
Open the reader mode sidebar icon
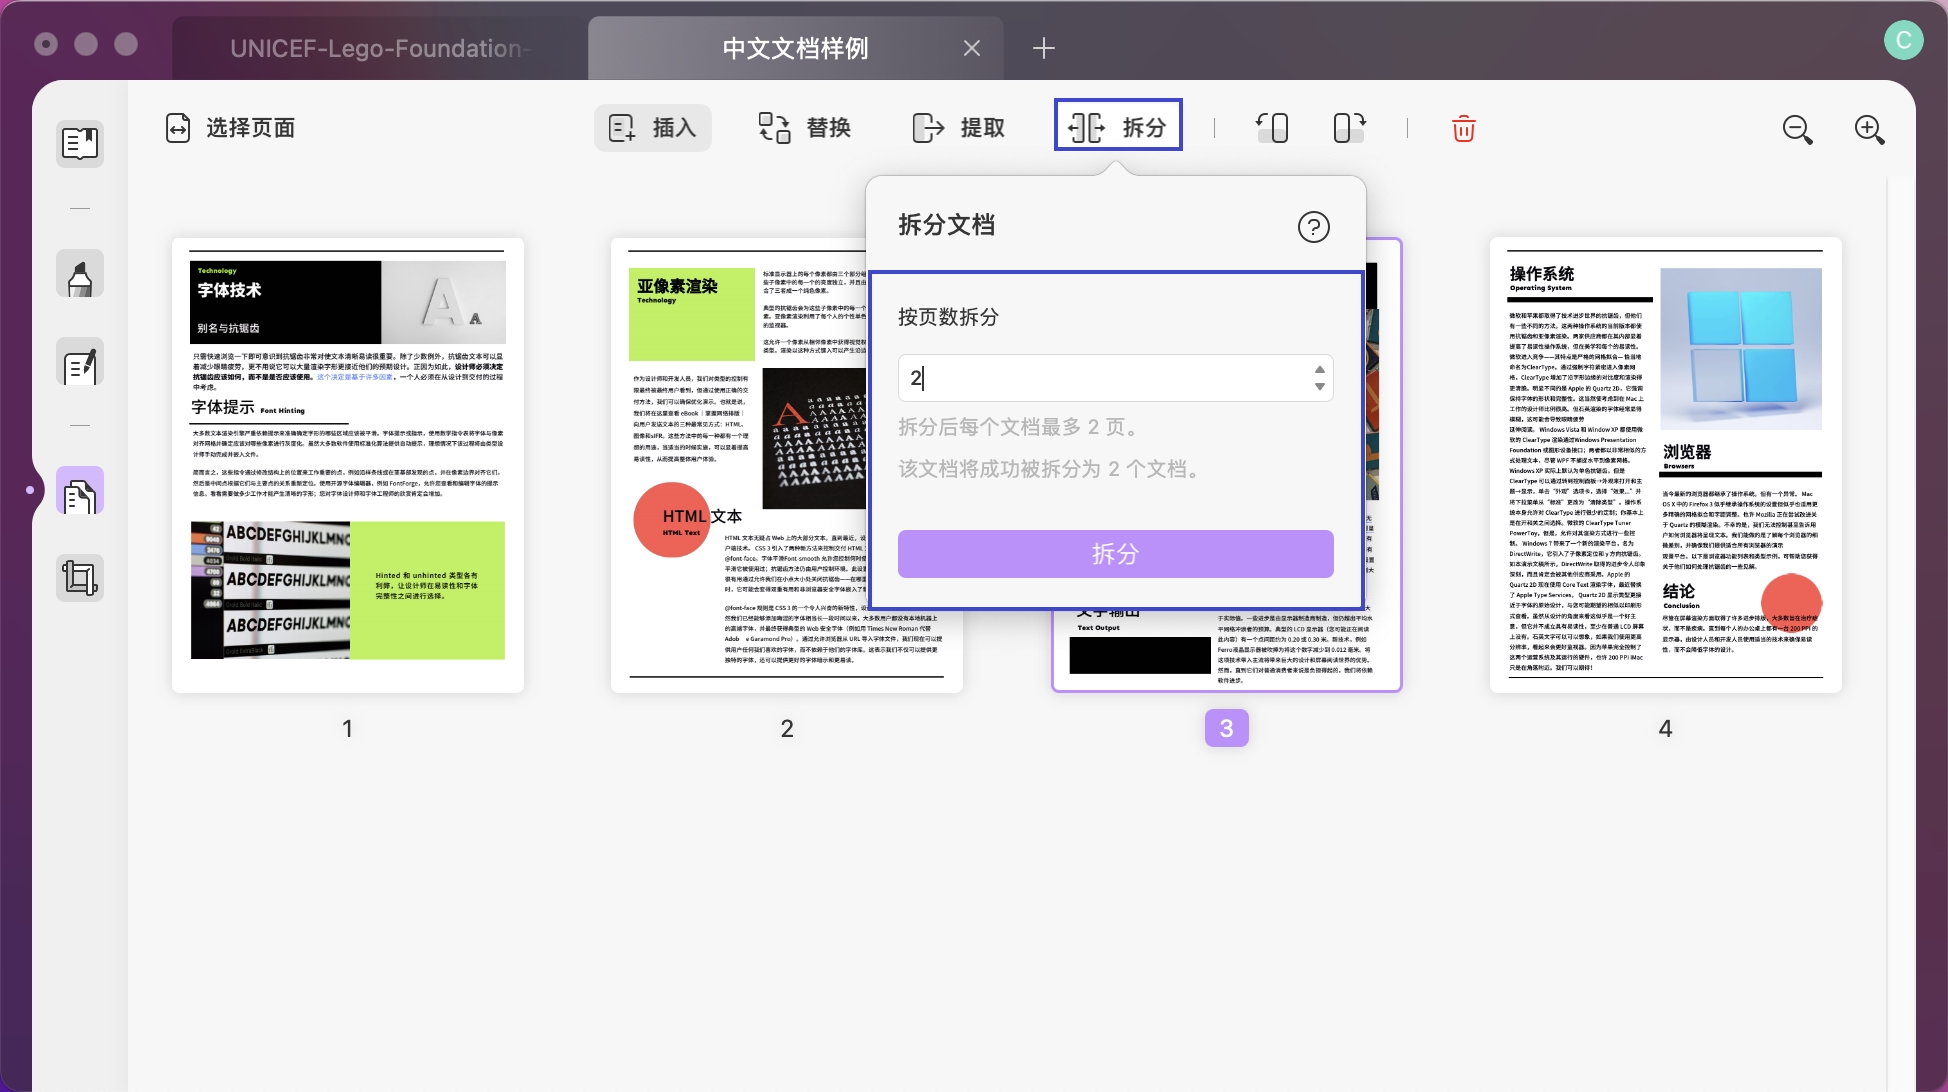[80, 143]
